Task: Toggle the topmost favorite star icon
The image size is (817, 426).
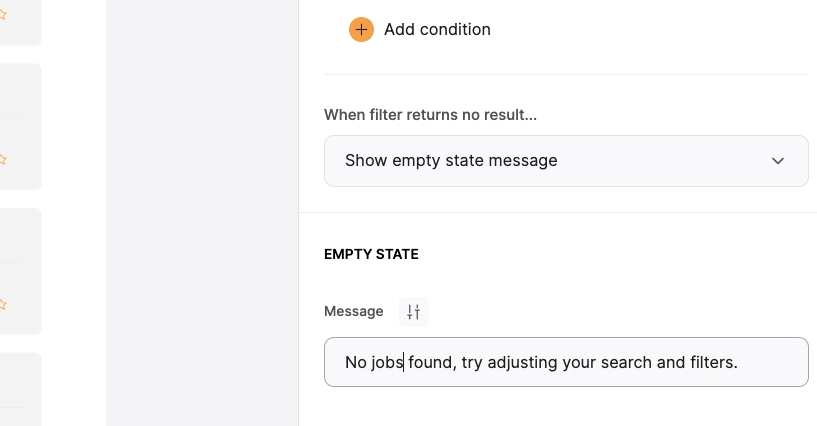Action: 3,15
